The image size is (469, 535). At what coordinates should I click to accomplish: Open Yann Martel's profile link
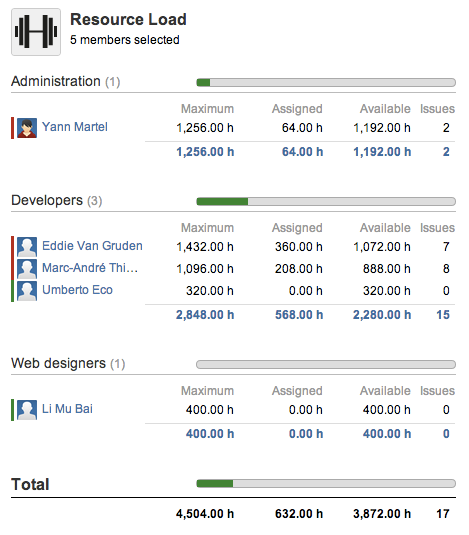coord(75,127)
